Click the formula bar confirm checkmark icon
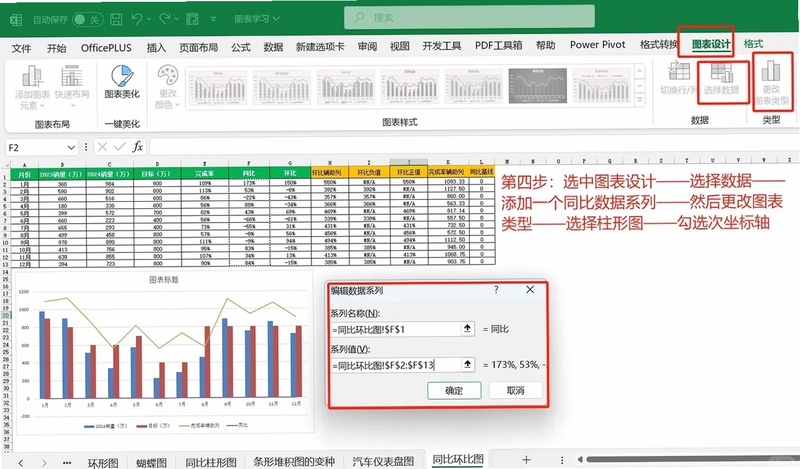The width and height of the screenshot is (800, 469). [120, 147]
